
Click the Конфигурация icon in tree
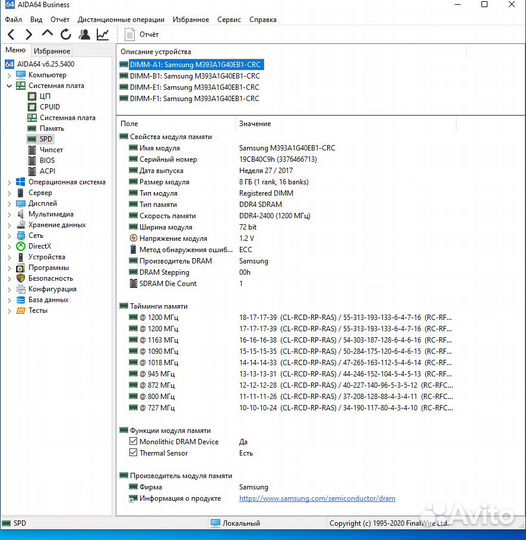pos(21,289)
